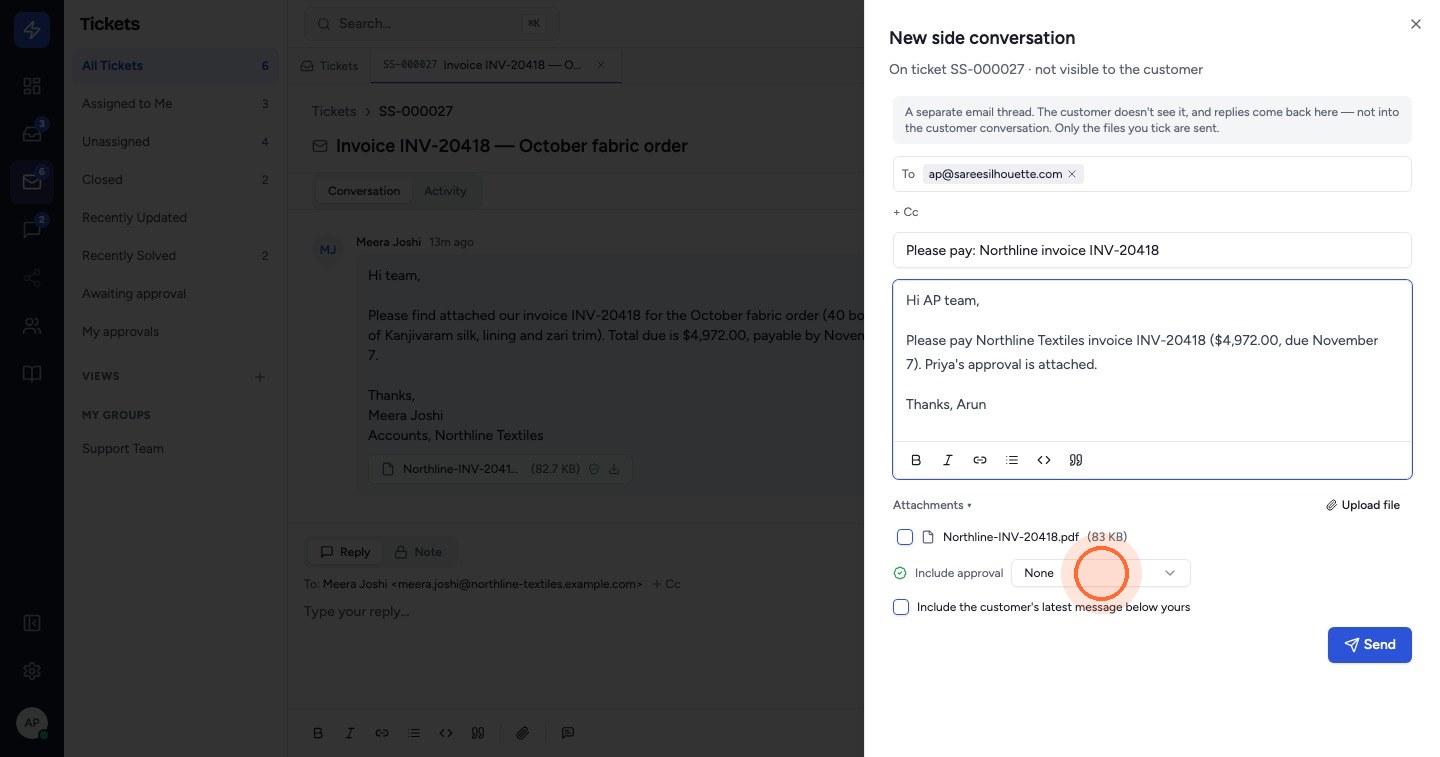Open the dashboard from the left rail
Image resolution: width=1440 pixels, height=757 pixels.
(32, 86)
